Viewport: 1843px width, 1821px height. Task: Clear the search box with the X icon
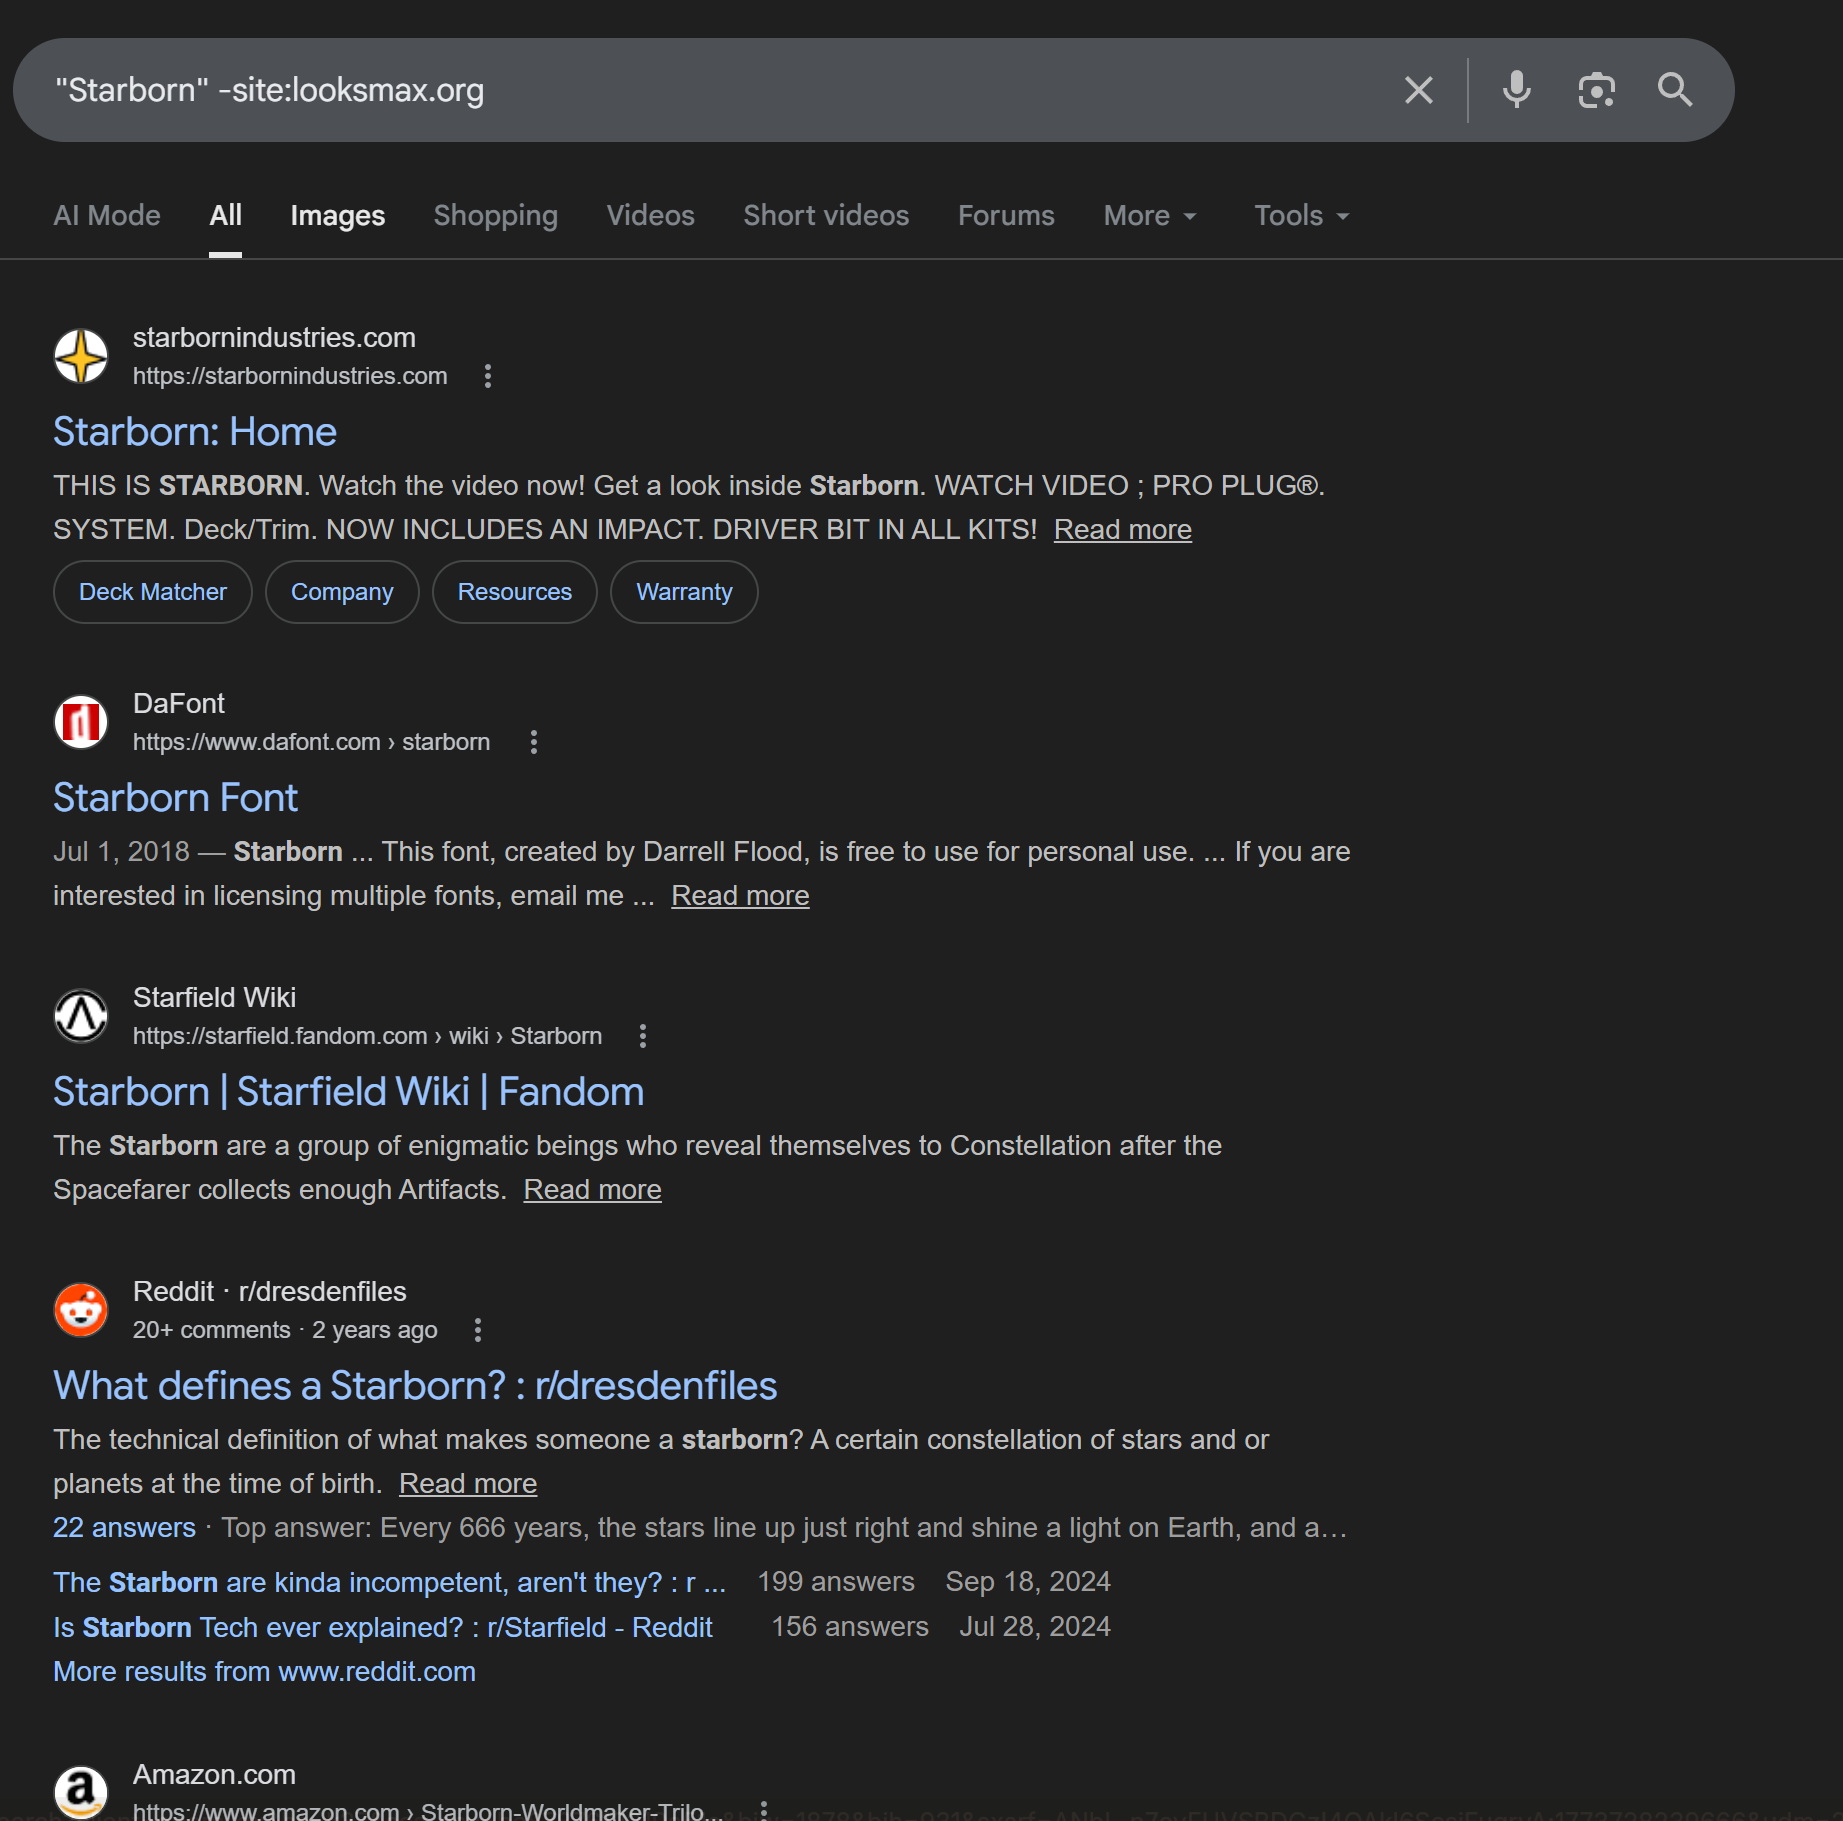(x=1418, y=90)
